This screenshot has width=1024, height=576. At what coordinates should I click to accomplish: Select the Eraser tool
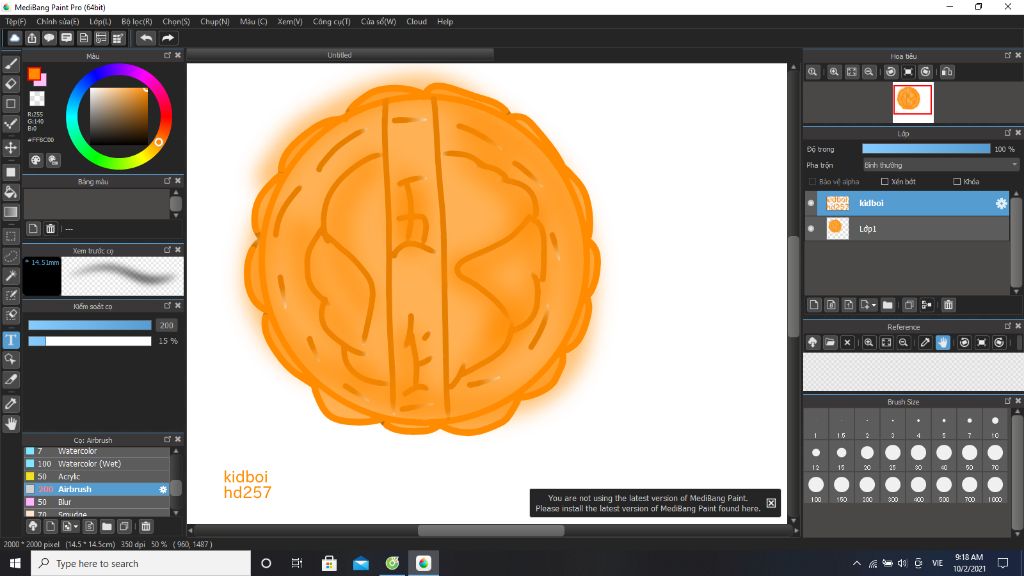pyautogui.click(x=11, y=84)
